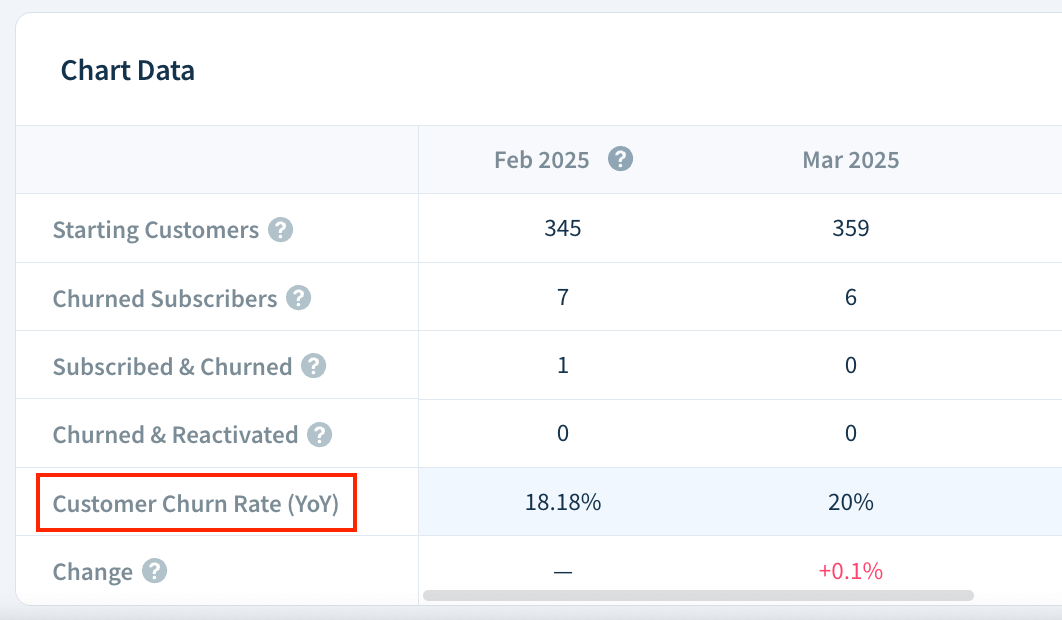Click the 359 starting customers cell

coord(850,228)
